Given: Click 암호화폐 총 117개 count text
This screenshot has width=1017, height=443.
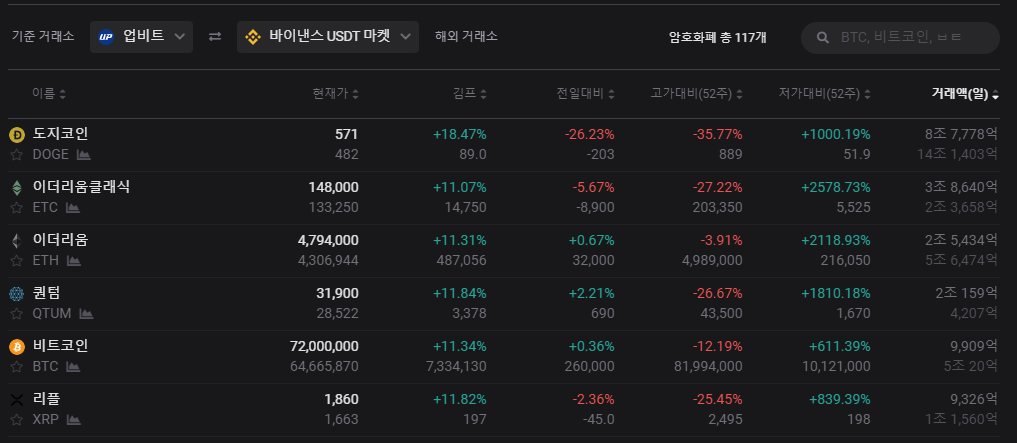Looking at the screenshot, I should point(718,37).
